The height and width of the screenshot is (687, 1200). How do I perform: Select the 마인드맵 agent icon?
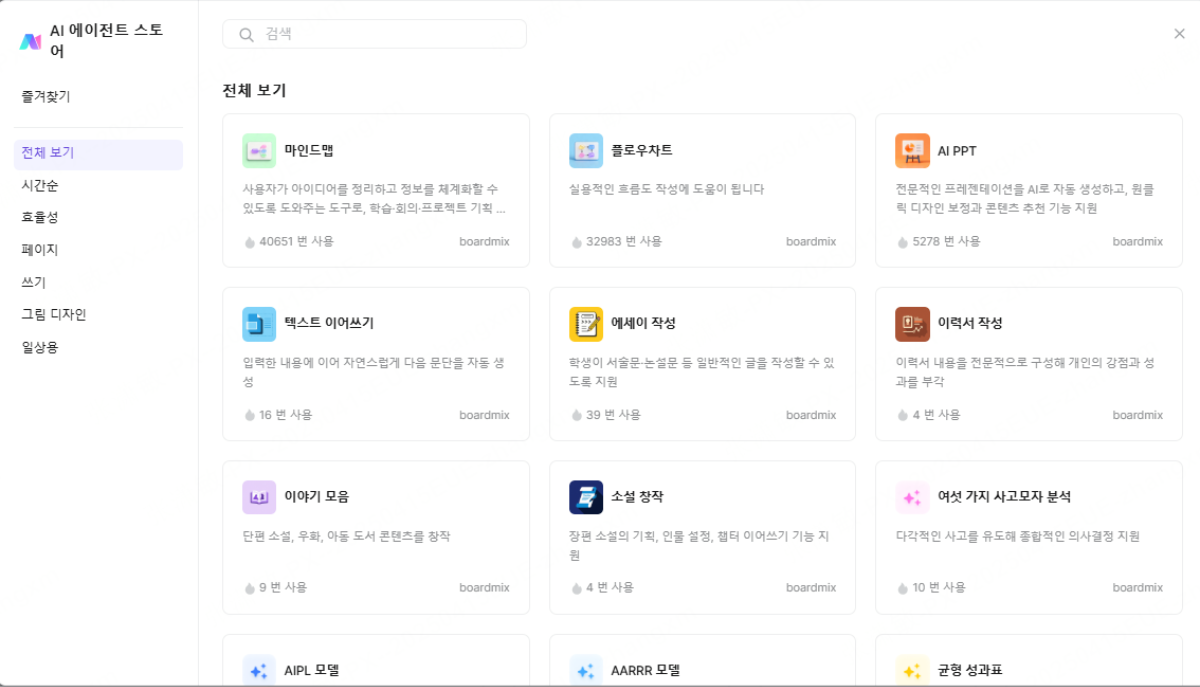click(259, 150)
